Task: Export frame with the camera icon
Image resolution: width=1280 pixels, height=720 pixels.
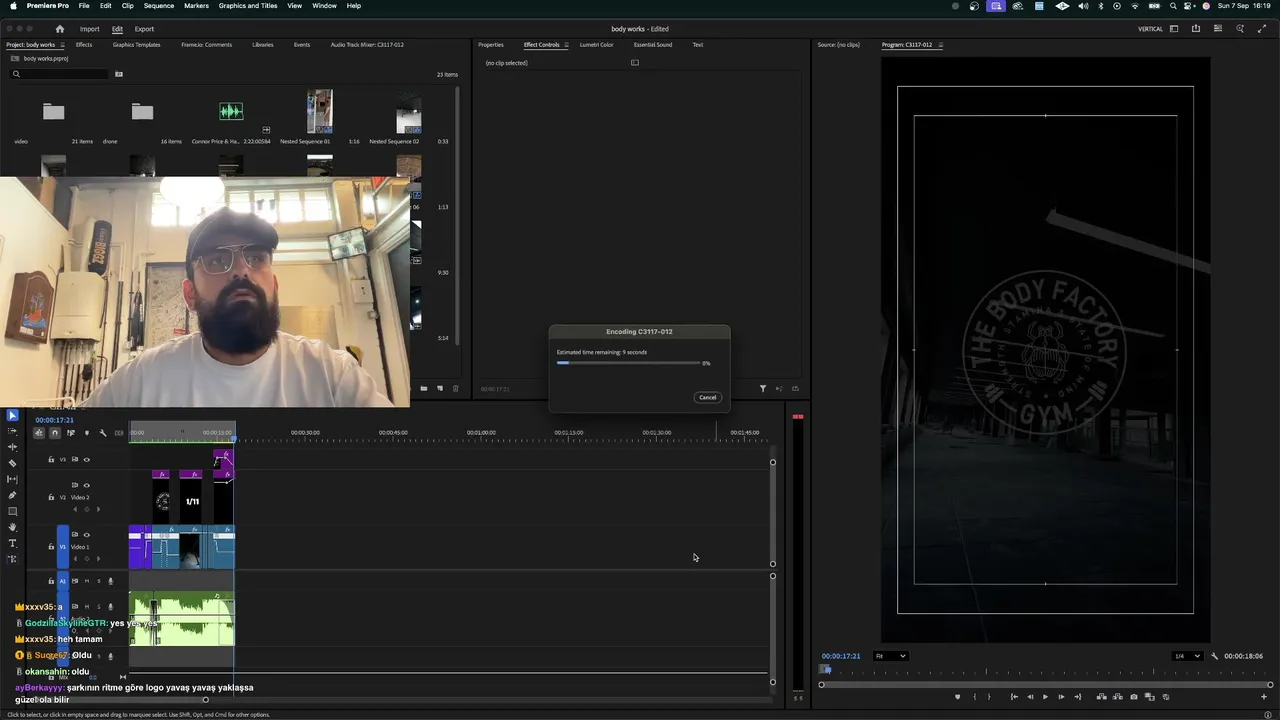Action: tap(1134, 697)
